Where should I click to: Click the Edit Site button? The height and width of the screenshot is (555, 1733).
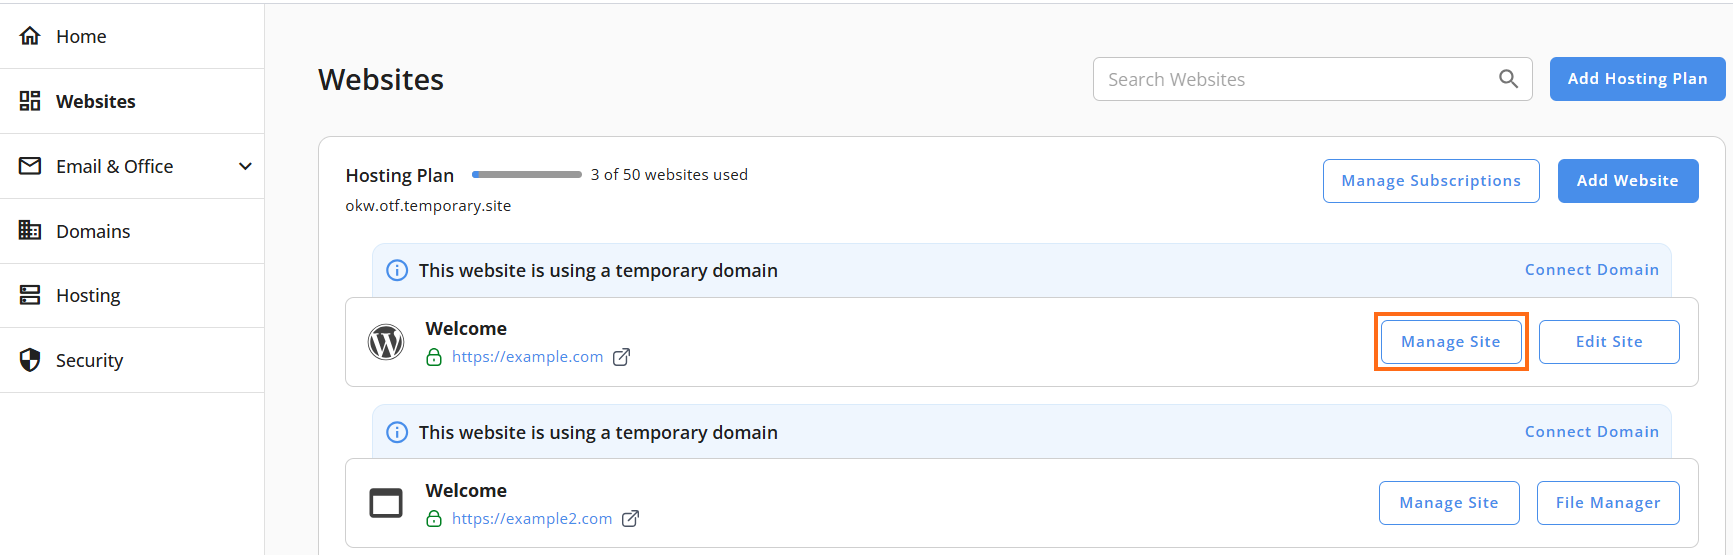pos(1609,342)
